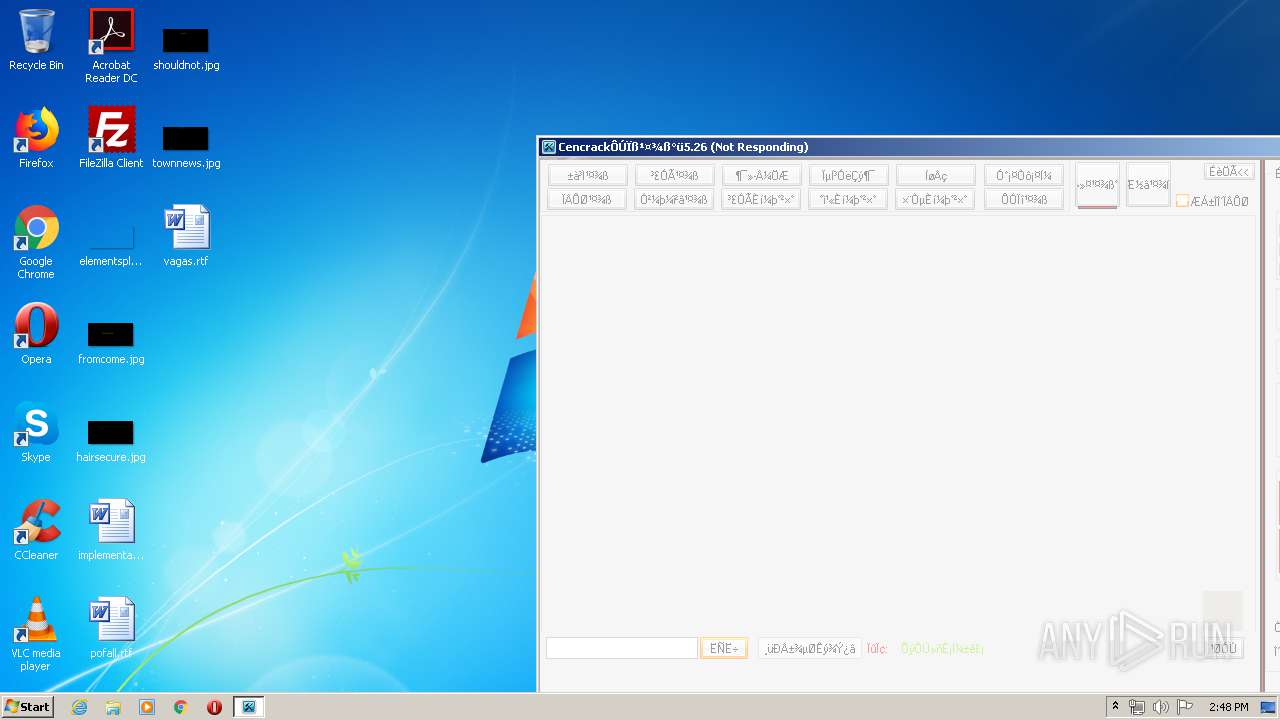Viewport: 1280px width, 720px height.
Task: Launch VLC media player shortcut
Action: (36, 634)
